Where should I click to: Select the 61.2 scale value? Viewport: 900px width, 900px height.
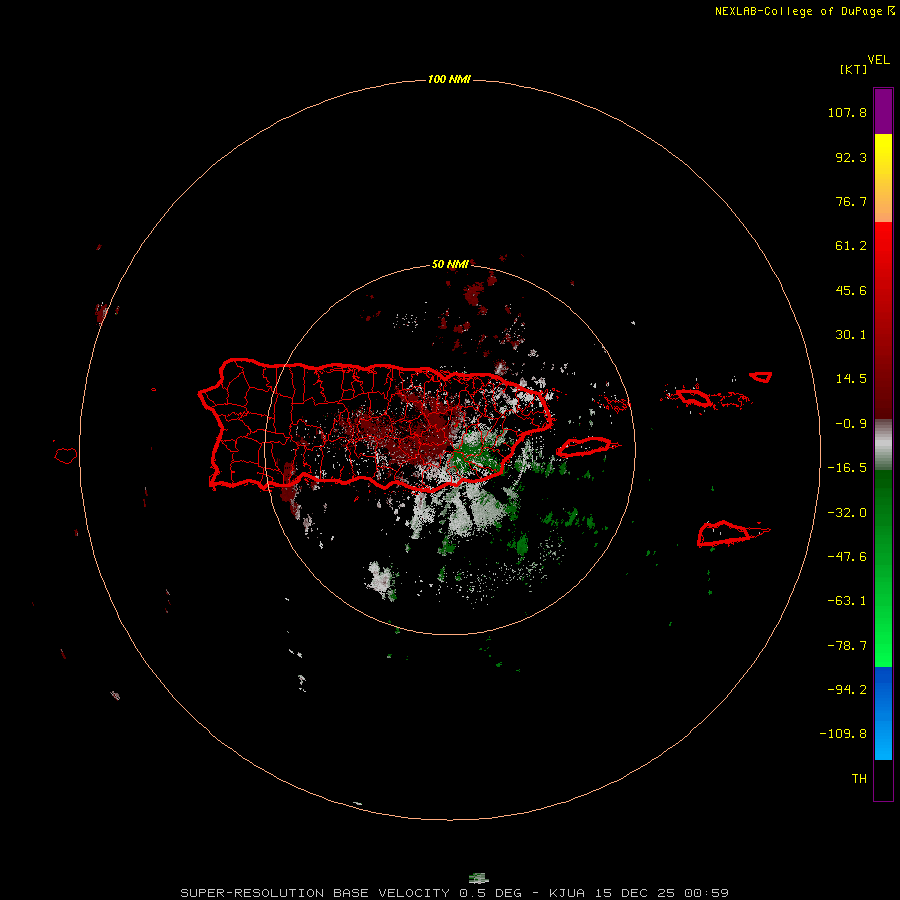(x=851, y=246)
